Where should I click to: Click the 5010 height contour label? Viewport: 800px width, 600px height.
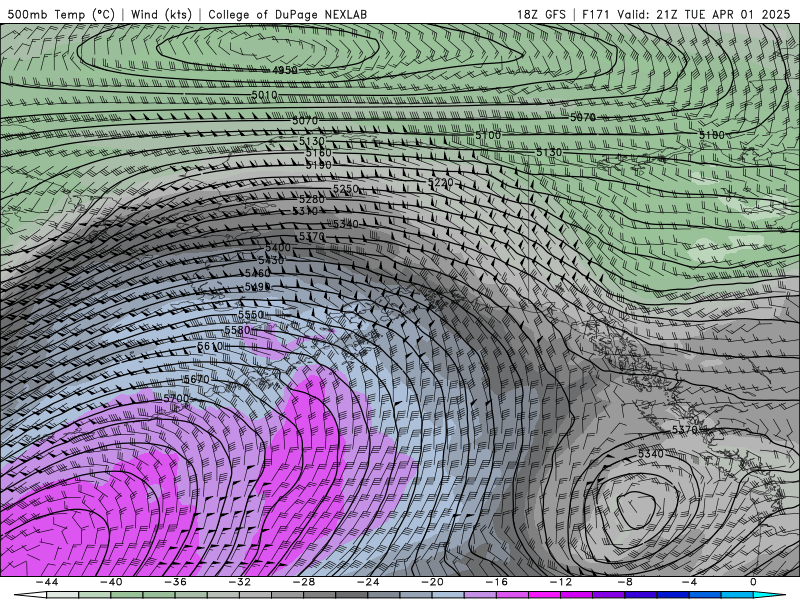point(264,95)
